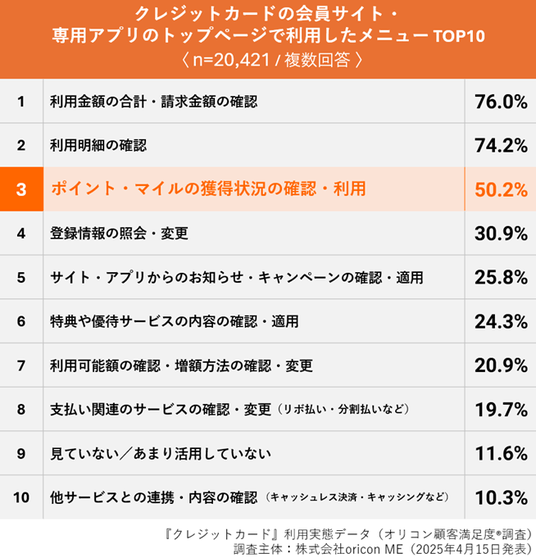Viewport: 536px width, 558px height.
Task: Click the 74.2% percentage cell
Action: [x=501, y=146]
